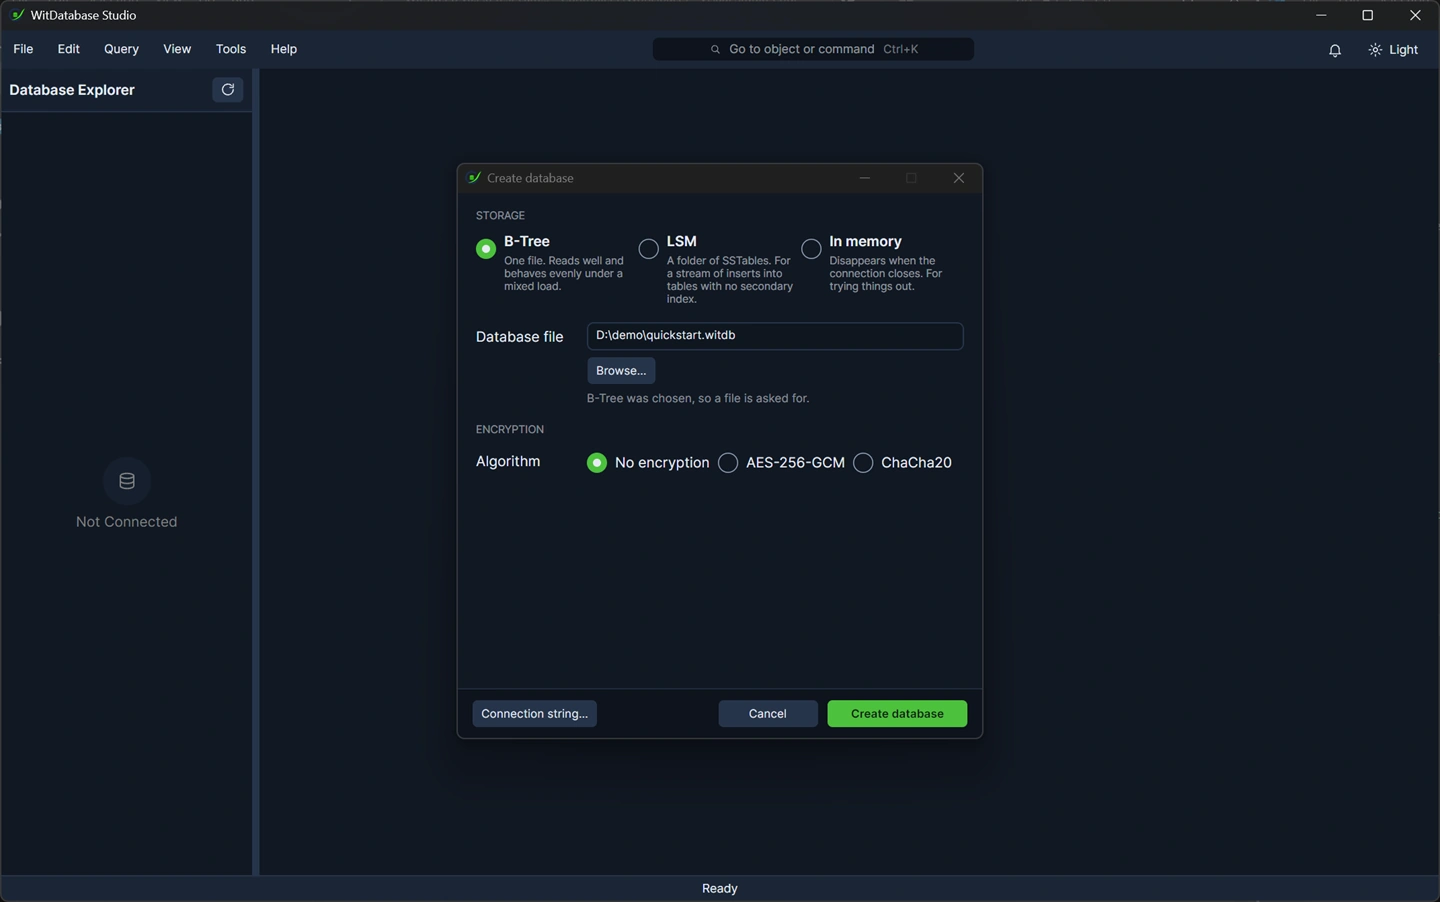Image resolution: width=1440 pixels, height=902 pixels.
Task: Select LSM storage option
Action: [649, 249]
